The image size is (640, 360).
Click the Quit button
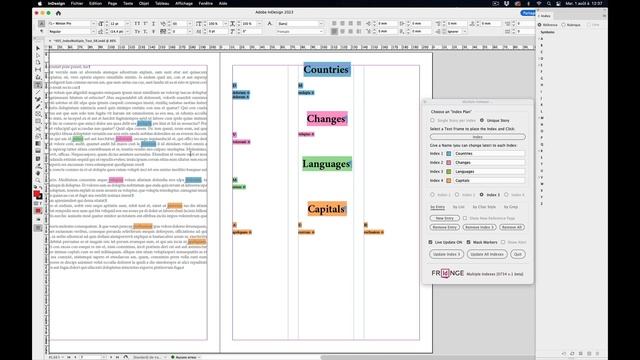pyautogui.click(x=518, y=254)
